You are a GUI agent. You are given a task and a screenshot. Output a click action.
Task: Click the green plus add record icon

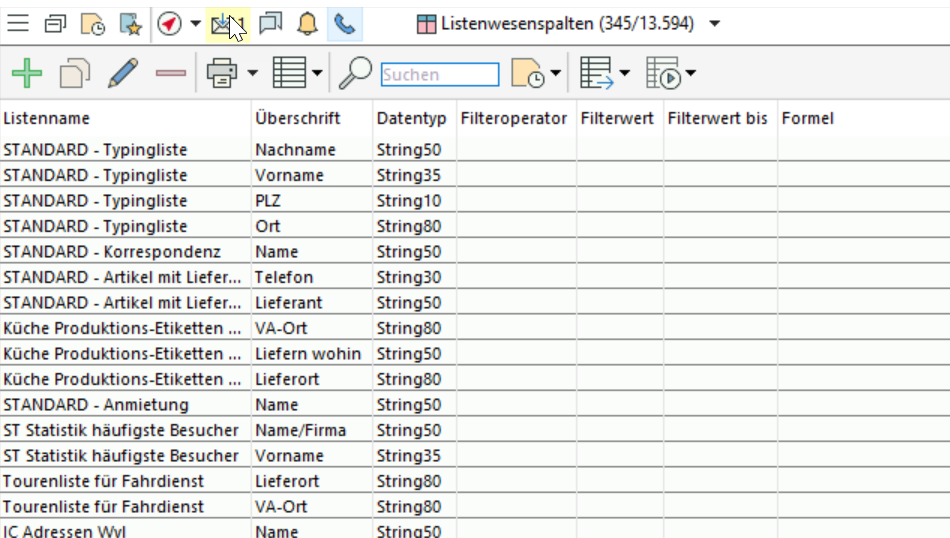point(27,73)
